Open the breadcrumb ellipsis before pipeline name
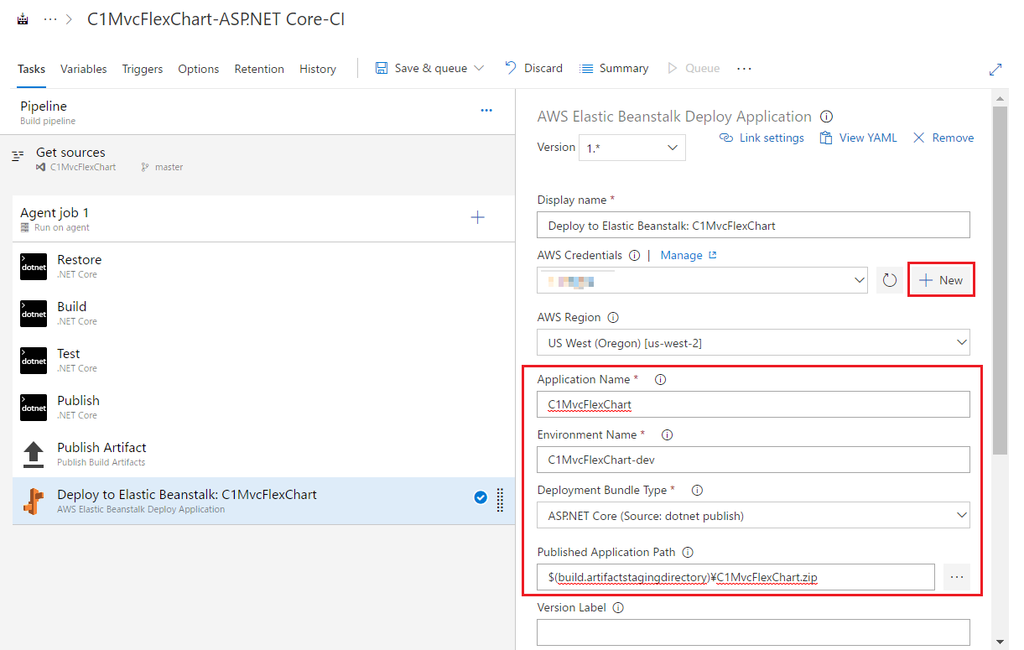The height and width of the screenshot is (650, 1024). (50, 19)
